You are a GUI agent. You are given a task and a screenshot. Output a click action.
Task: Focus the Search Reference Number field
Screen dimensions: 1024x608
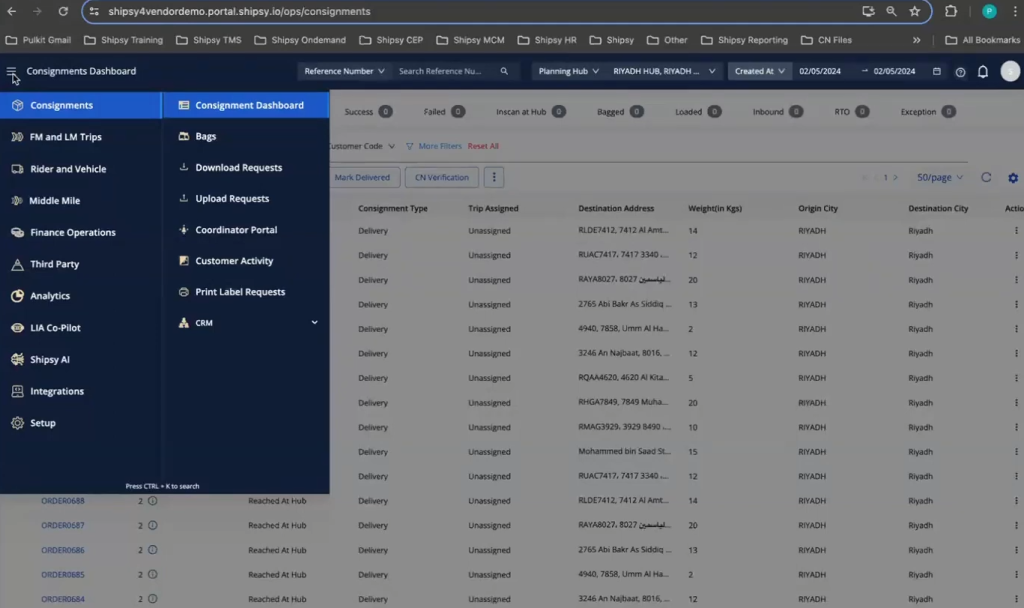pyautogui.click(x=445, y=72)
